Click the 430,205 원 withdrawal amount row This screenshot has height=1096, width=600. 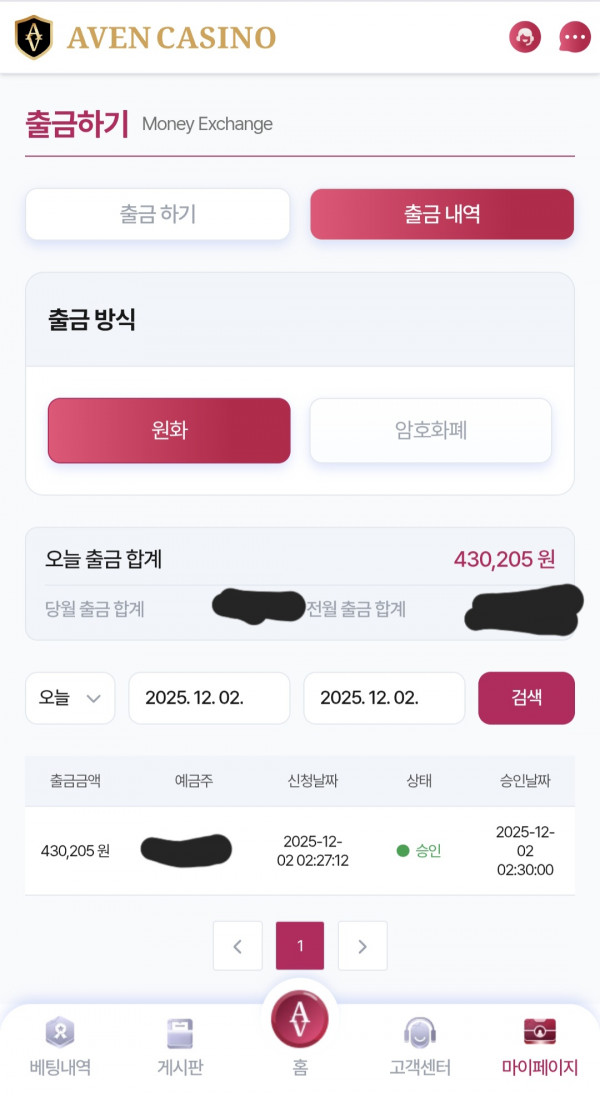(74, 851)
